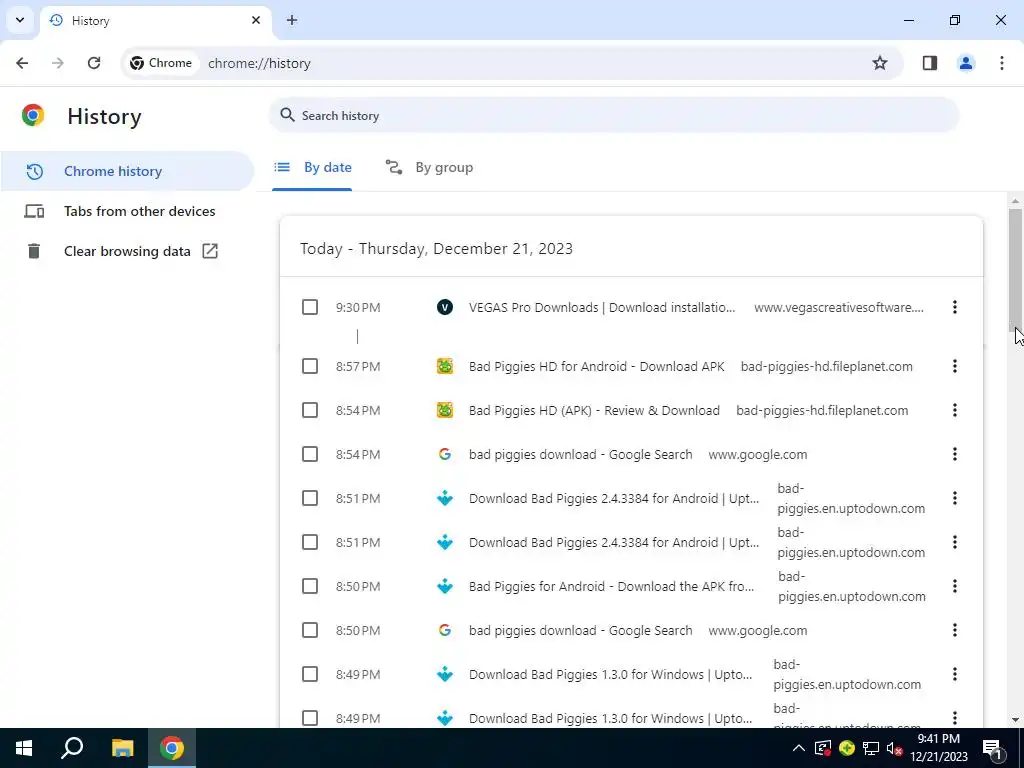Check the 8:54 PM Review & Download entry

tap(310, 410)
